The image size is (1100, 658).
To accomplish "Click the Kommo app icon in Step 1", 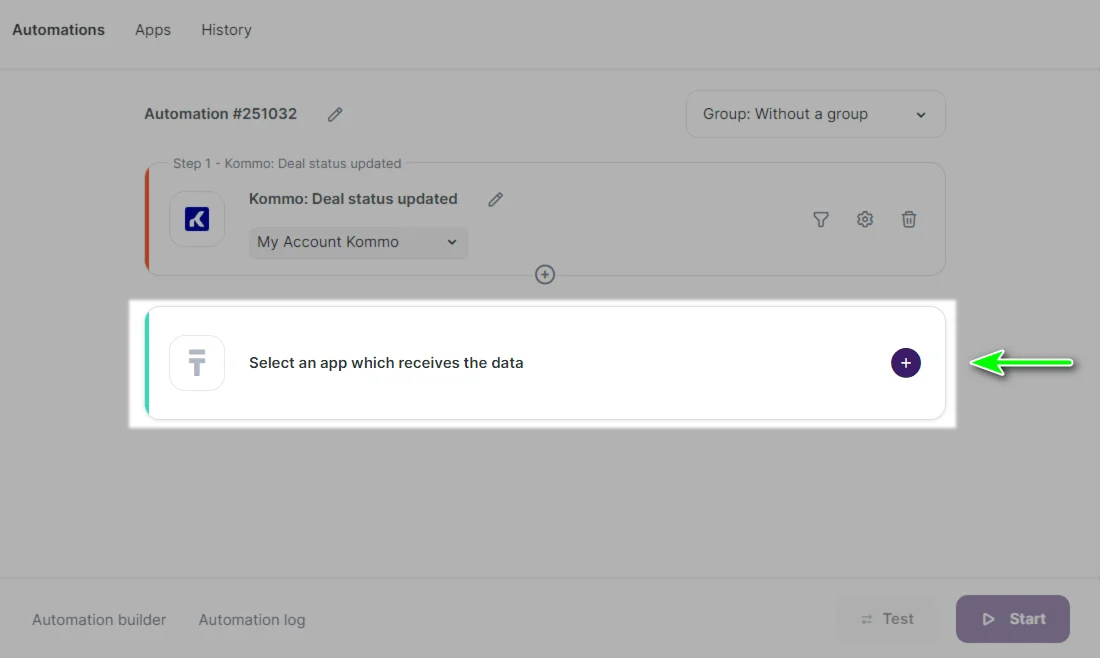I will point(197,219).
